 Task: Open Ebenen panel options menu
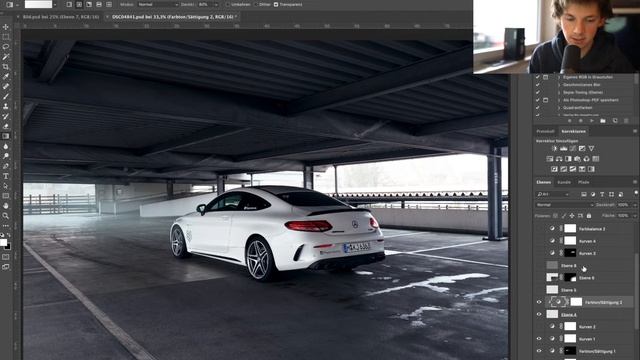[635, 182]
